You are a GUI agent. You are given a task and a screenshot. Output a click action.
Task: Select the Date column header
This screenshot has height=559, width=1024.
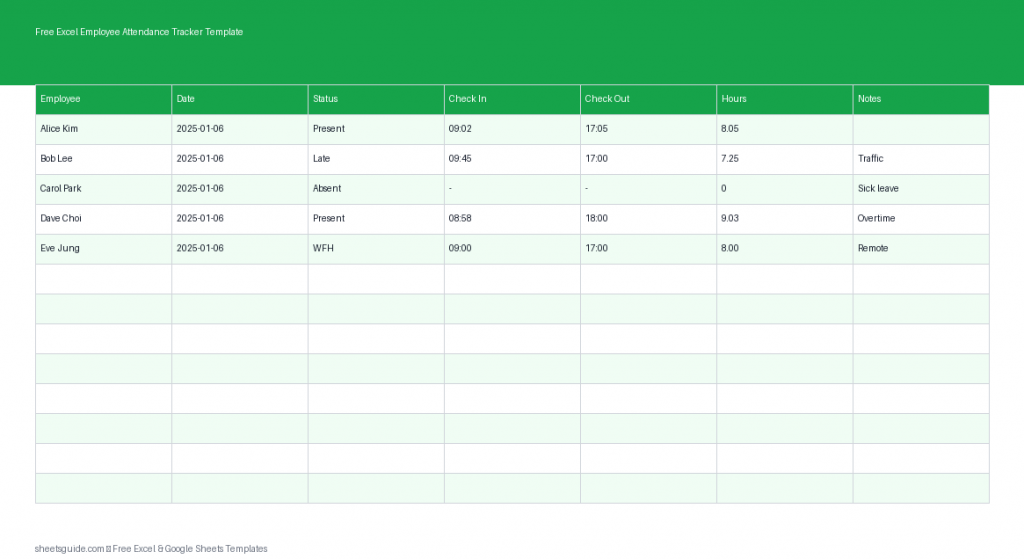click(239, 99)
